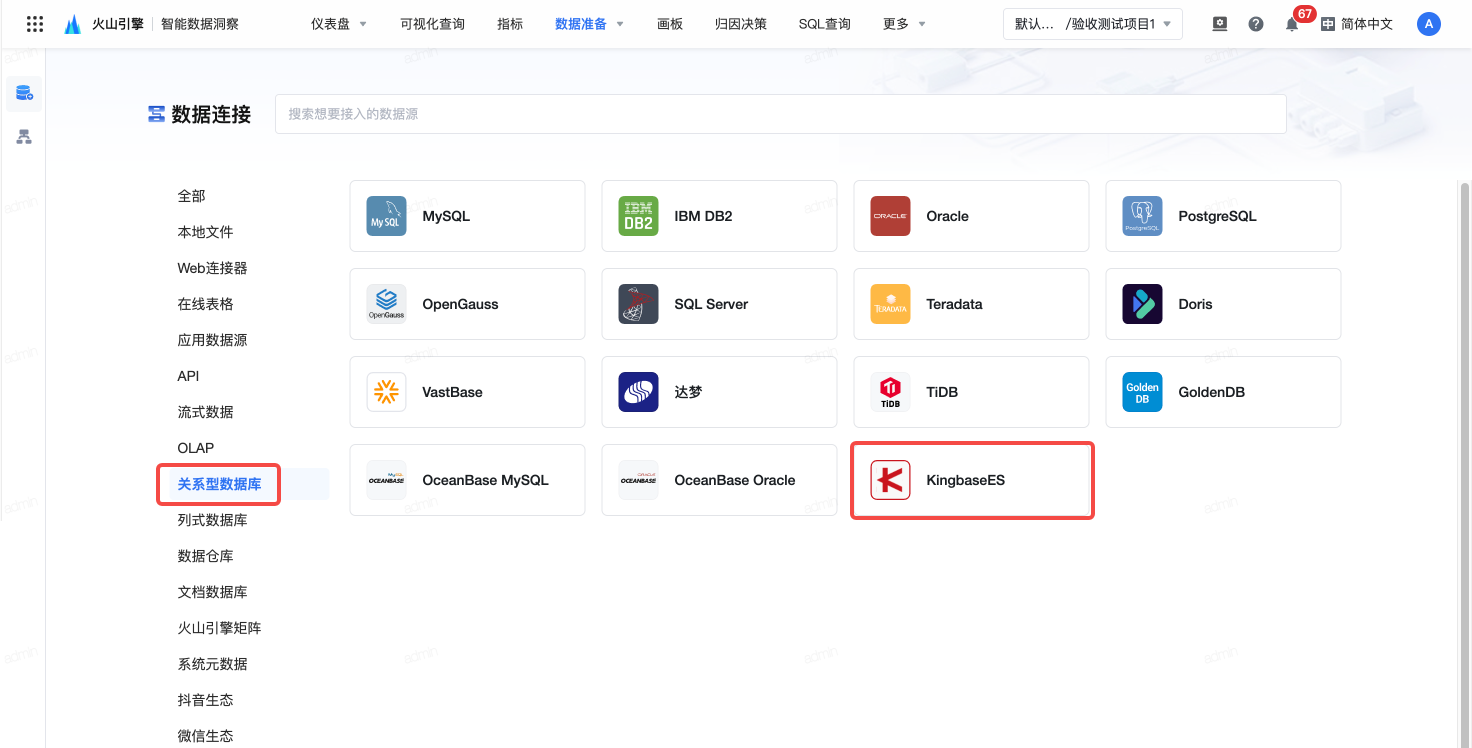Select the 关系型数据库 category
Screen dimensions: 1472x748
click(x=220, y=484)
